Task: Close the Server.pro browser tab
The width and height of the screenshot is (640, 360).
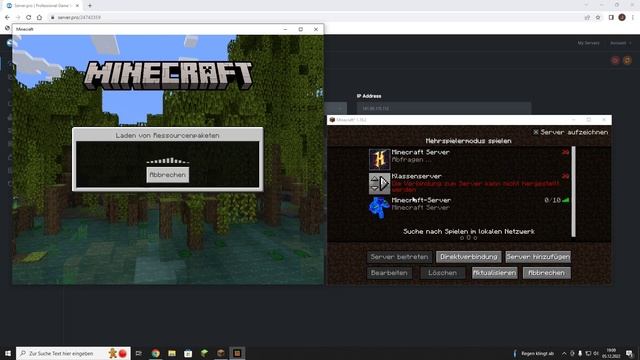Action: click(77, 6)
